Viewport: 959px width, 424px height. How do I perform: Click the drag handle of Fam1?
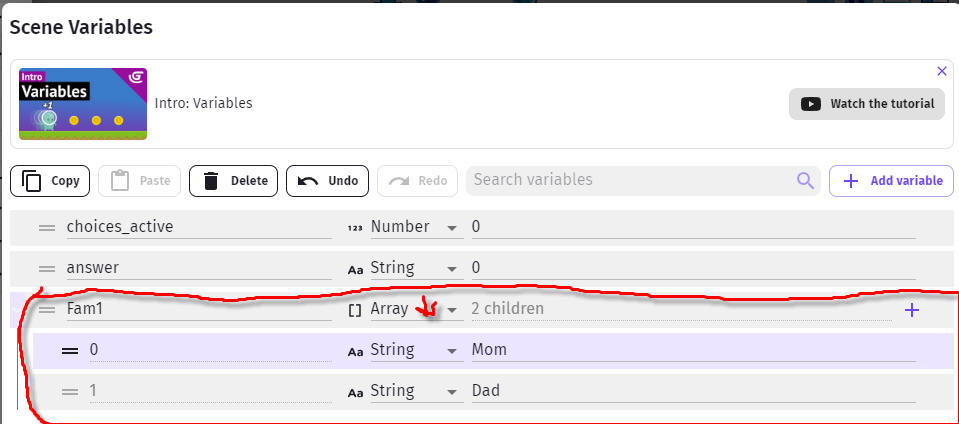pyautogui.click(x=47, y=310)
